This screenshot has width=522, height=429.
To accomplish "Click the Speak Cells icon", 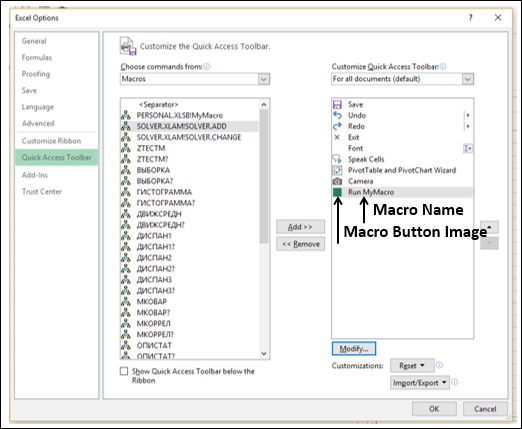I will pyautogui.click(x=337, y=159).
